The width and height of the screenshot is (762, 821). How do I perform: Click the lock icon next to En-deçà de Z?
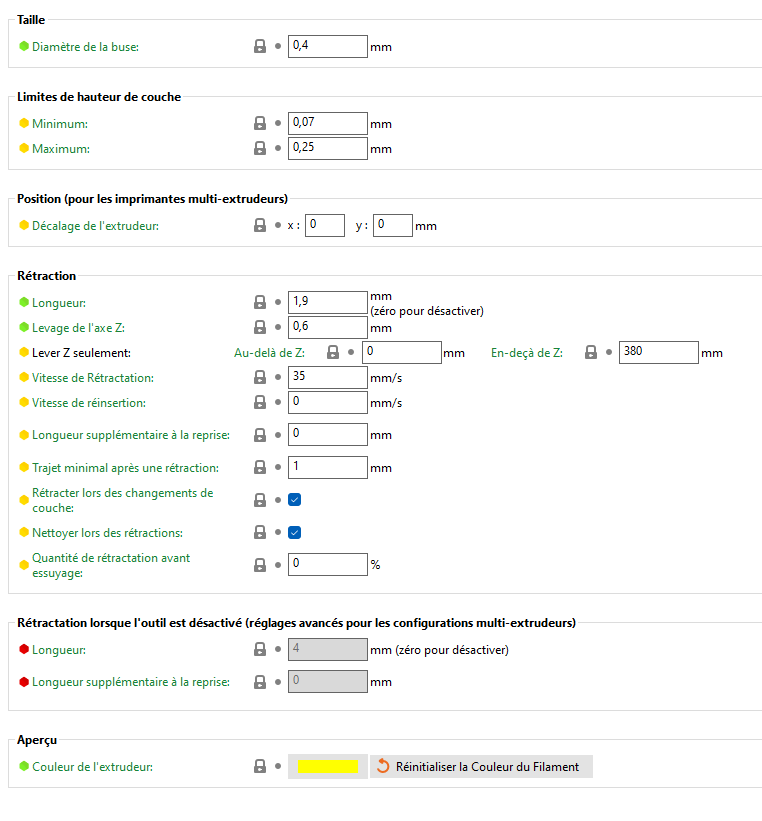coord(591,352)
